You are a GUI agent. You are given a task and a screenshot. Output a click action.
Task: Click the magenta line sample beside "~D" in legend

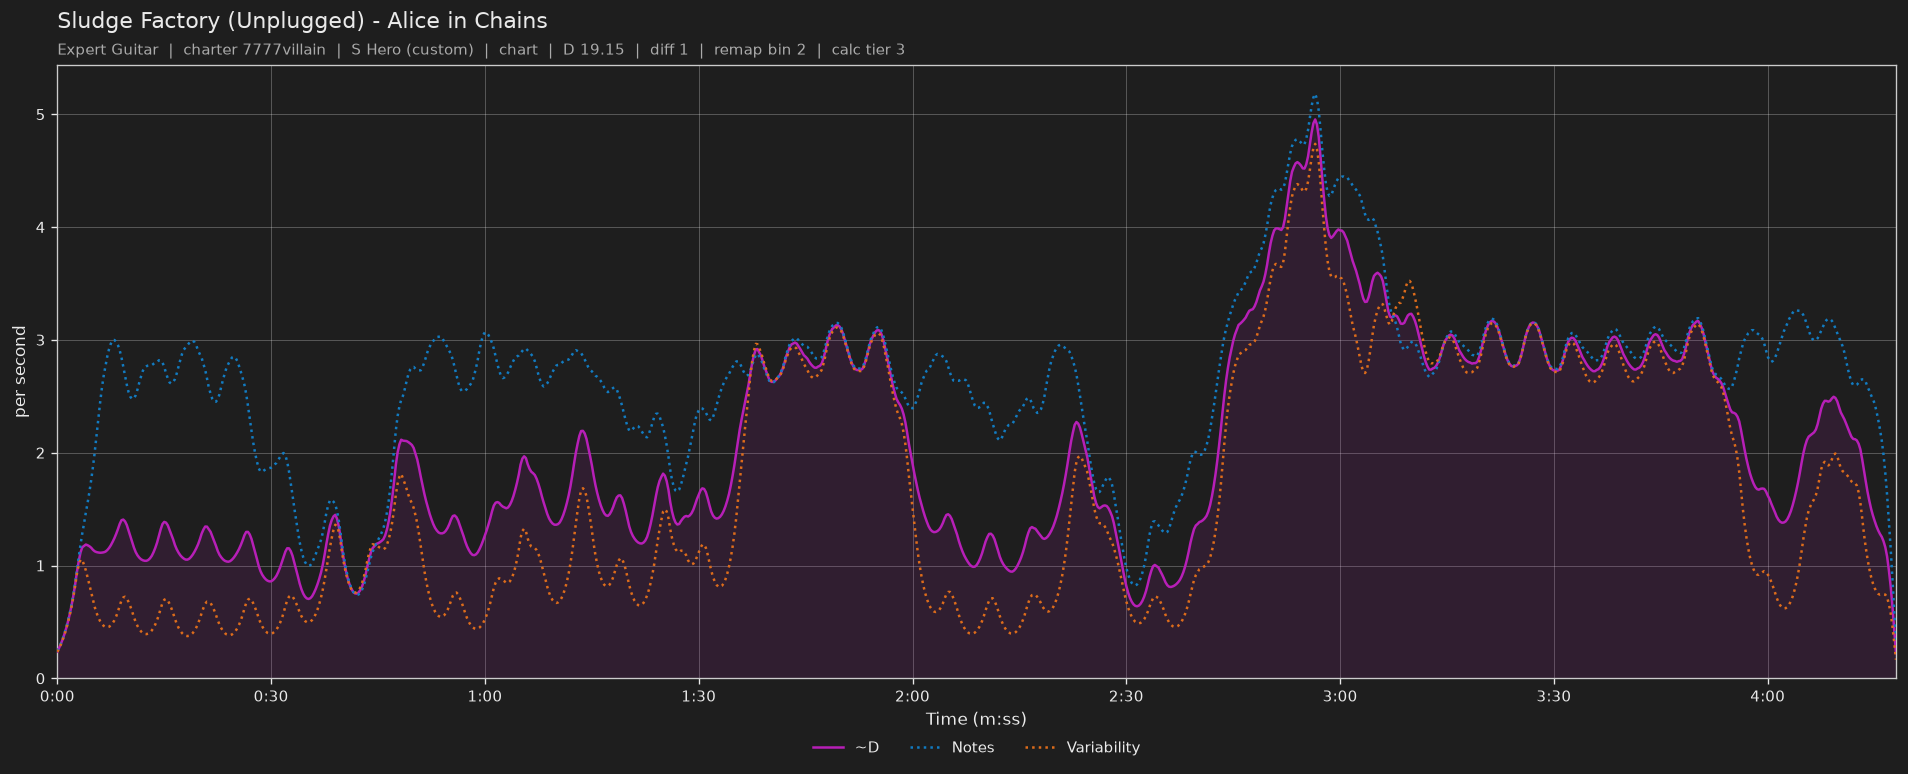pyautogui.click(x=829, y=748)
